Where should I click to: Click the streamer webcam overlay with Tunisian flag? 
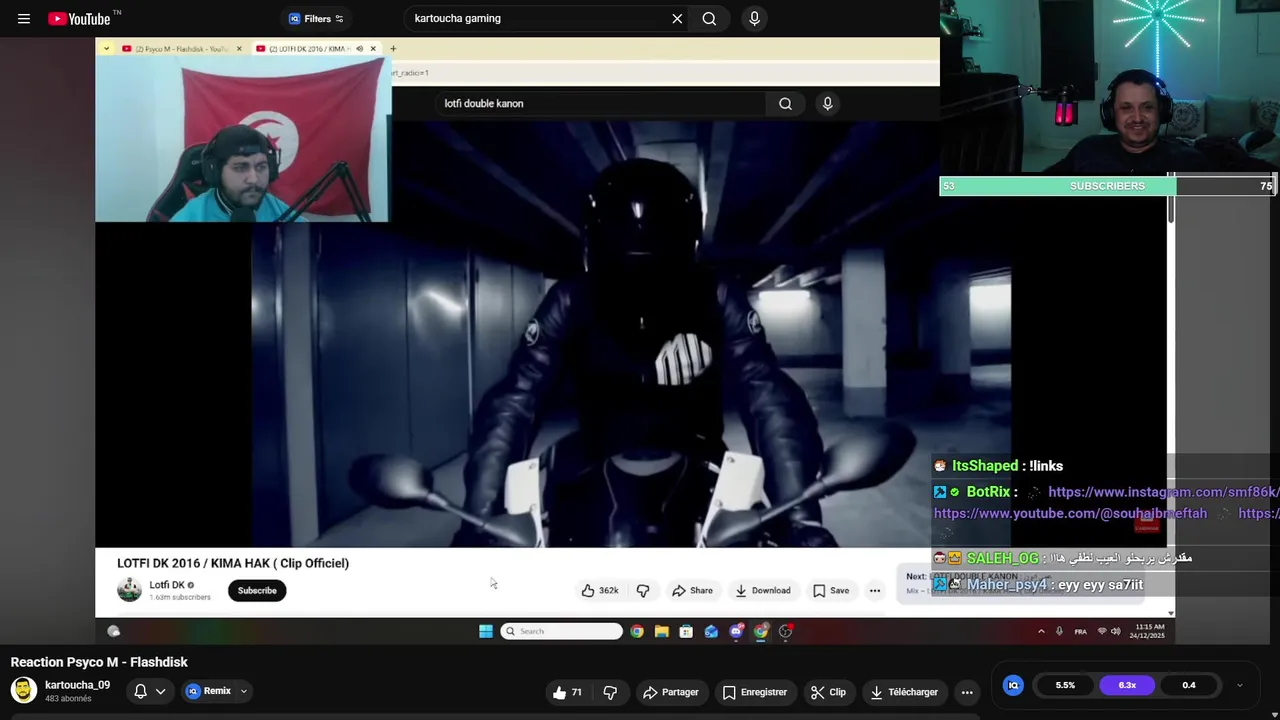243,138
